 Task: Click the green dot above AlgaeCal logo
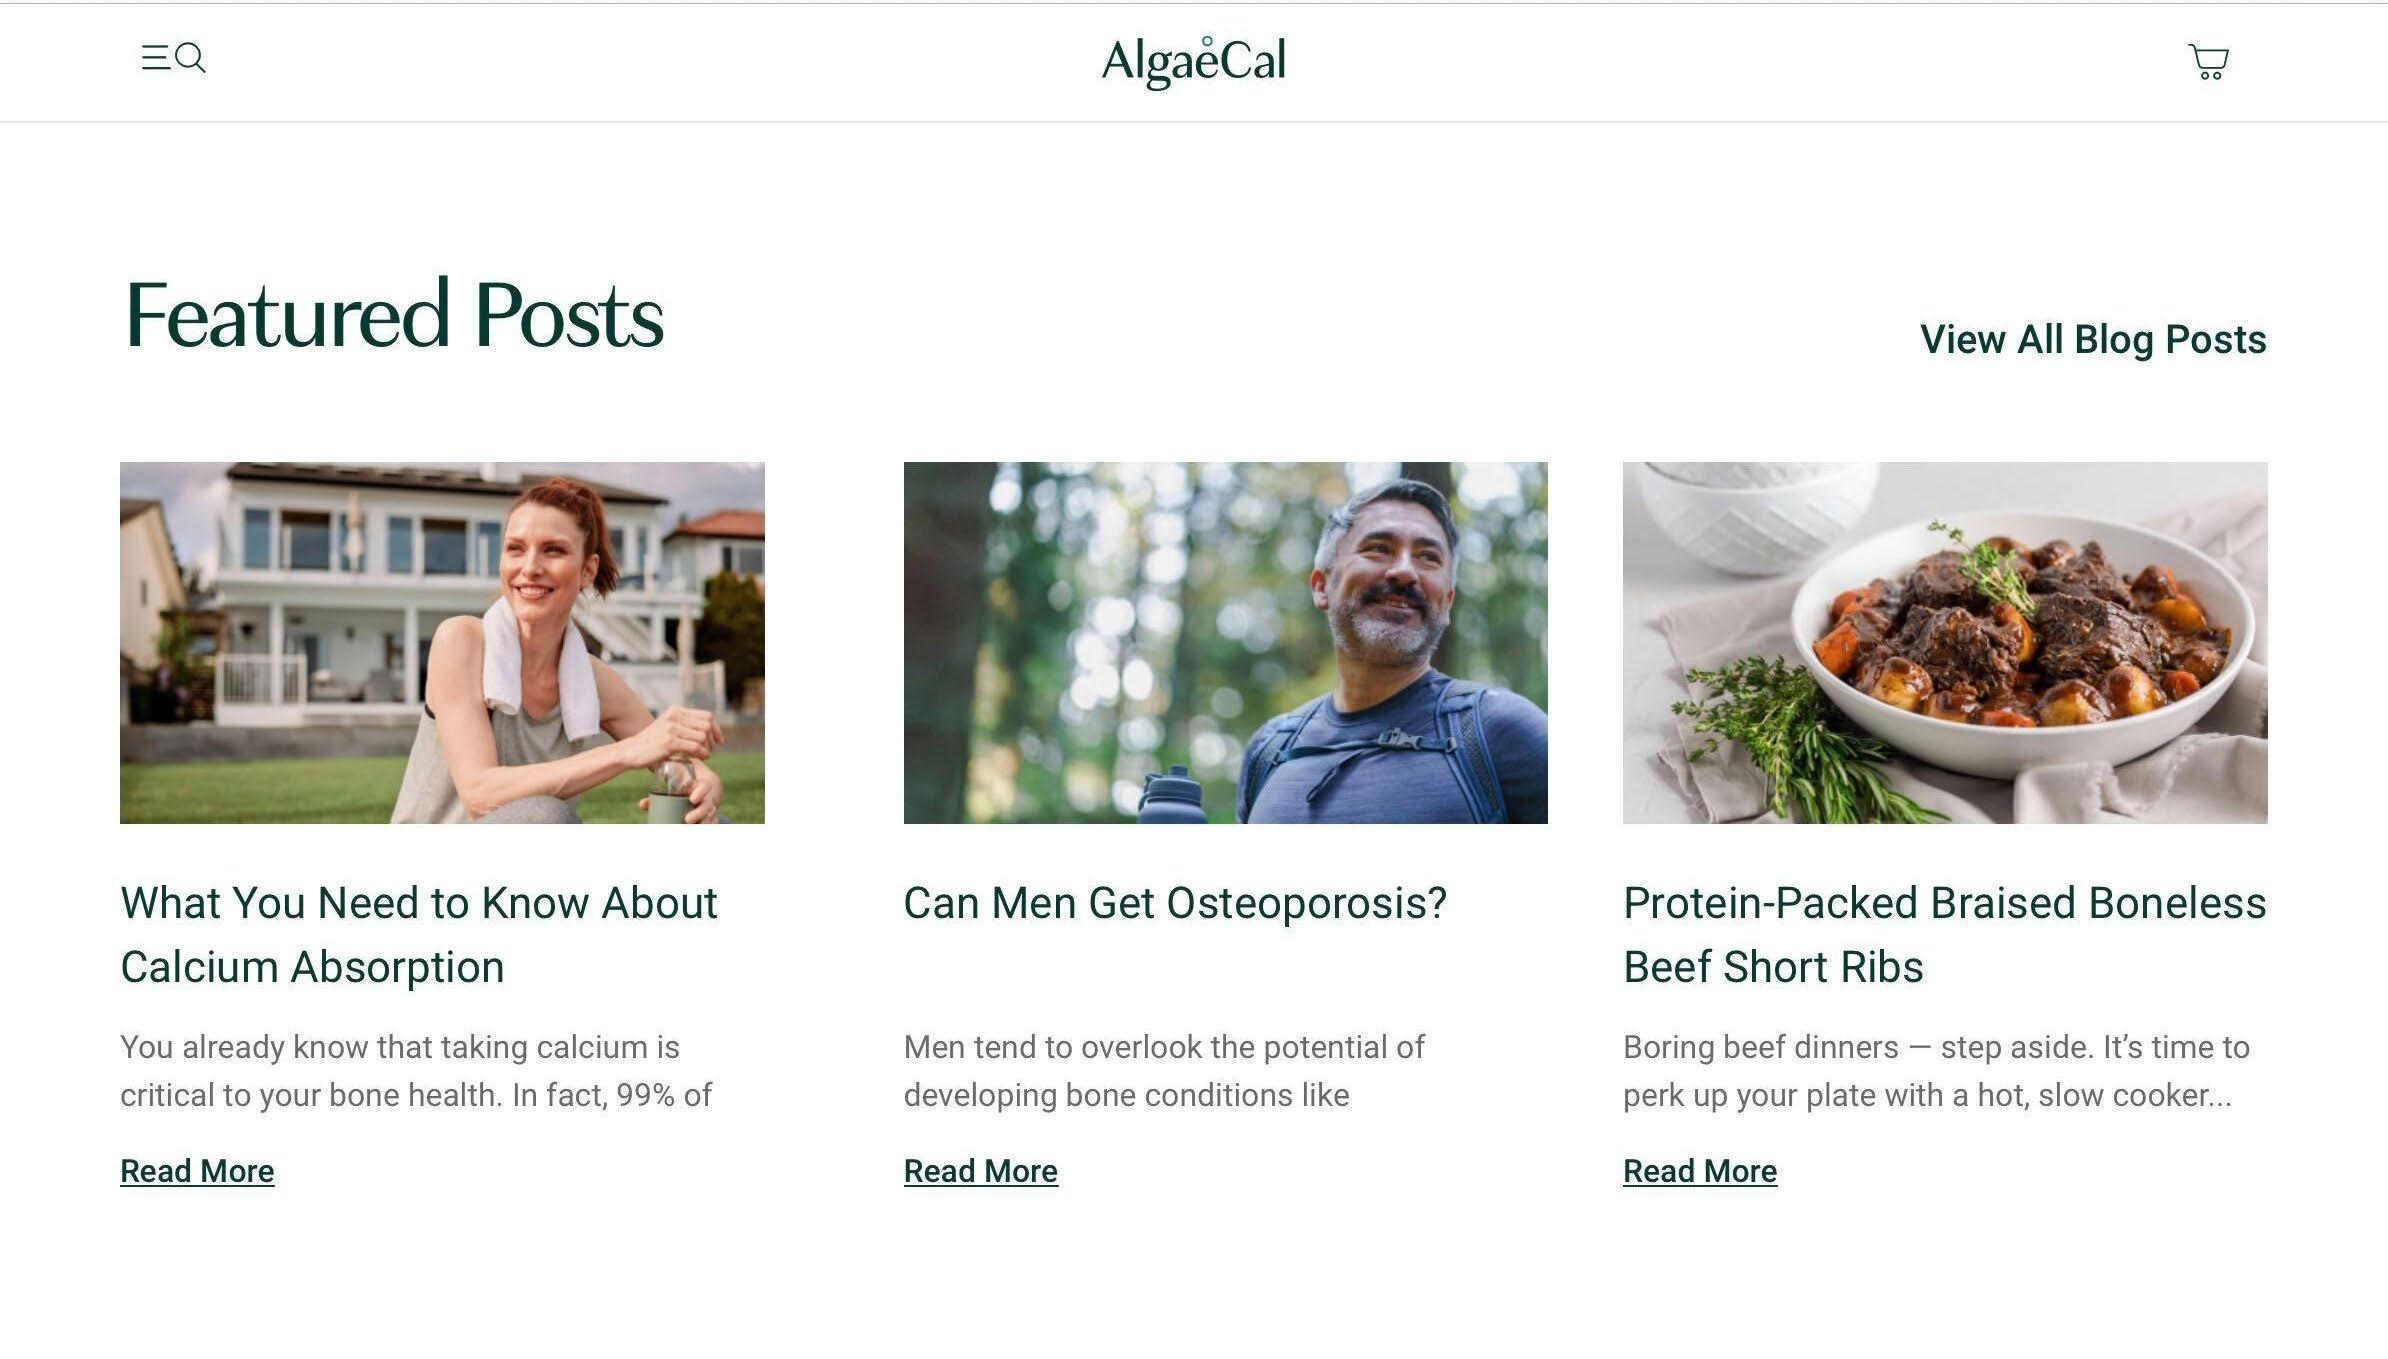(1207, 41)
